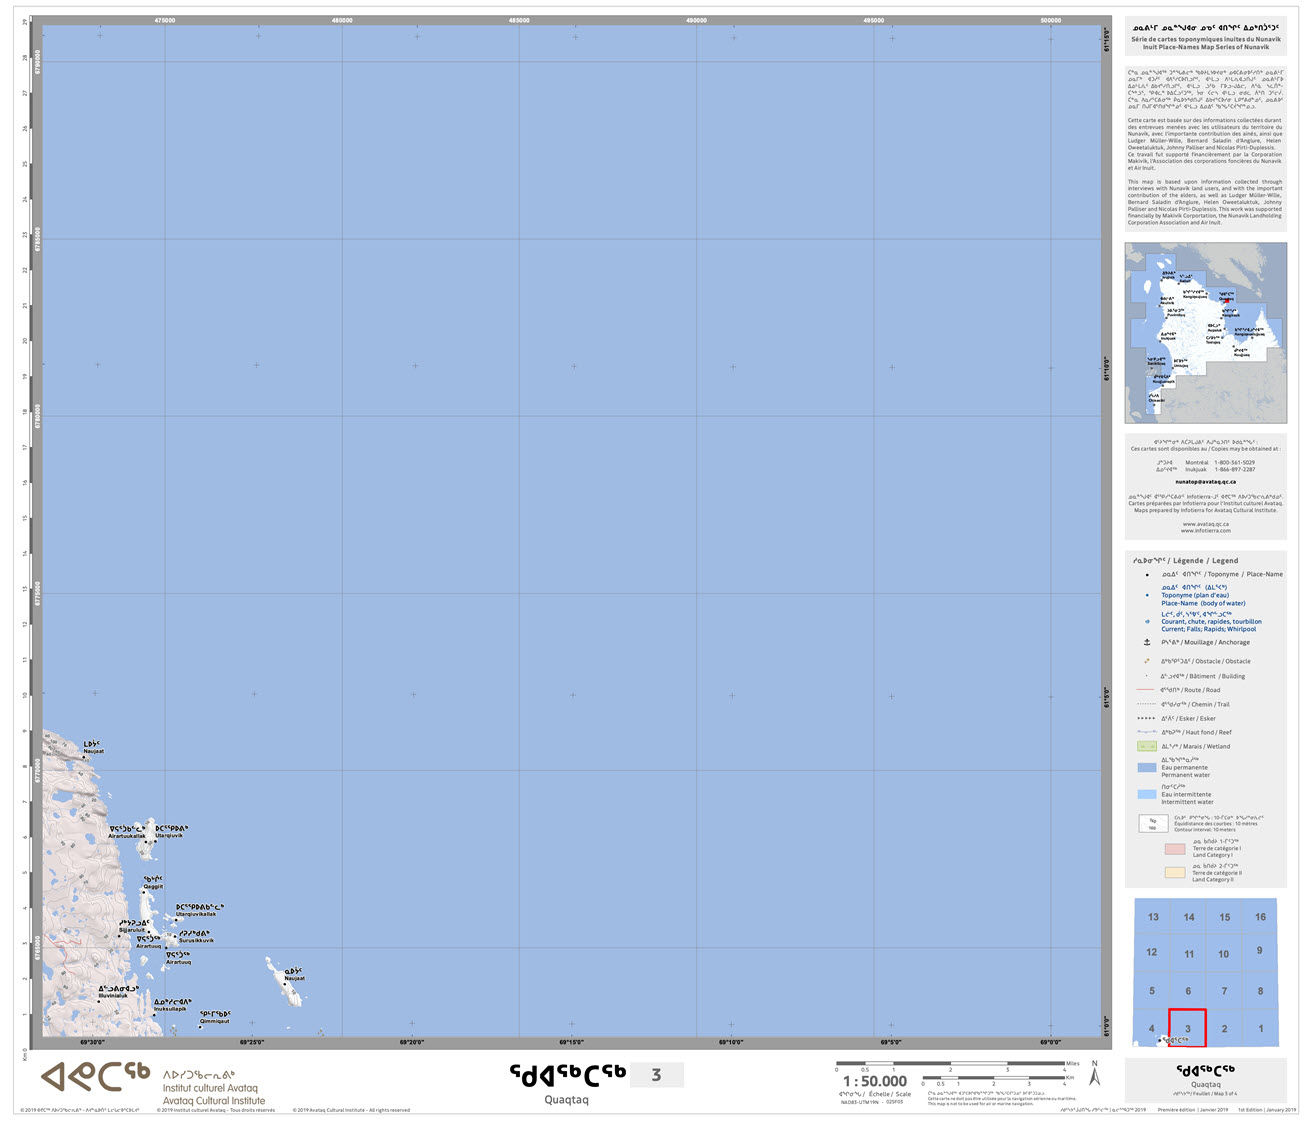Click the Land Category II yellow swatch
1305x1125 pixels.
tap(1175, 873)
